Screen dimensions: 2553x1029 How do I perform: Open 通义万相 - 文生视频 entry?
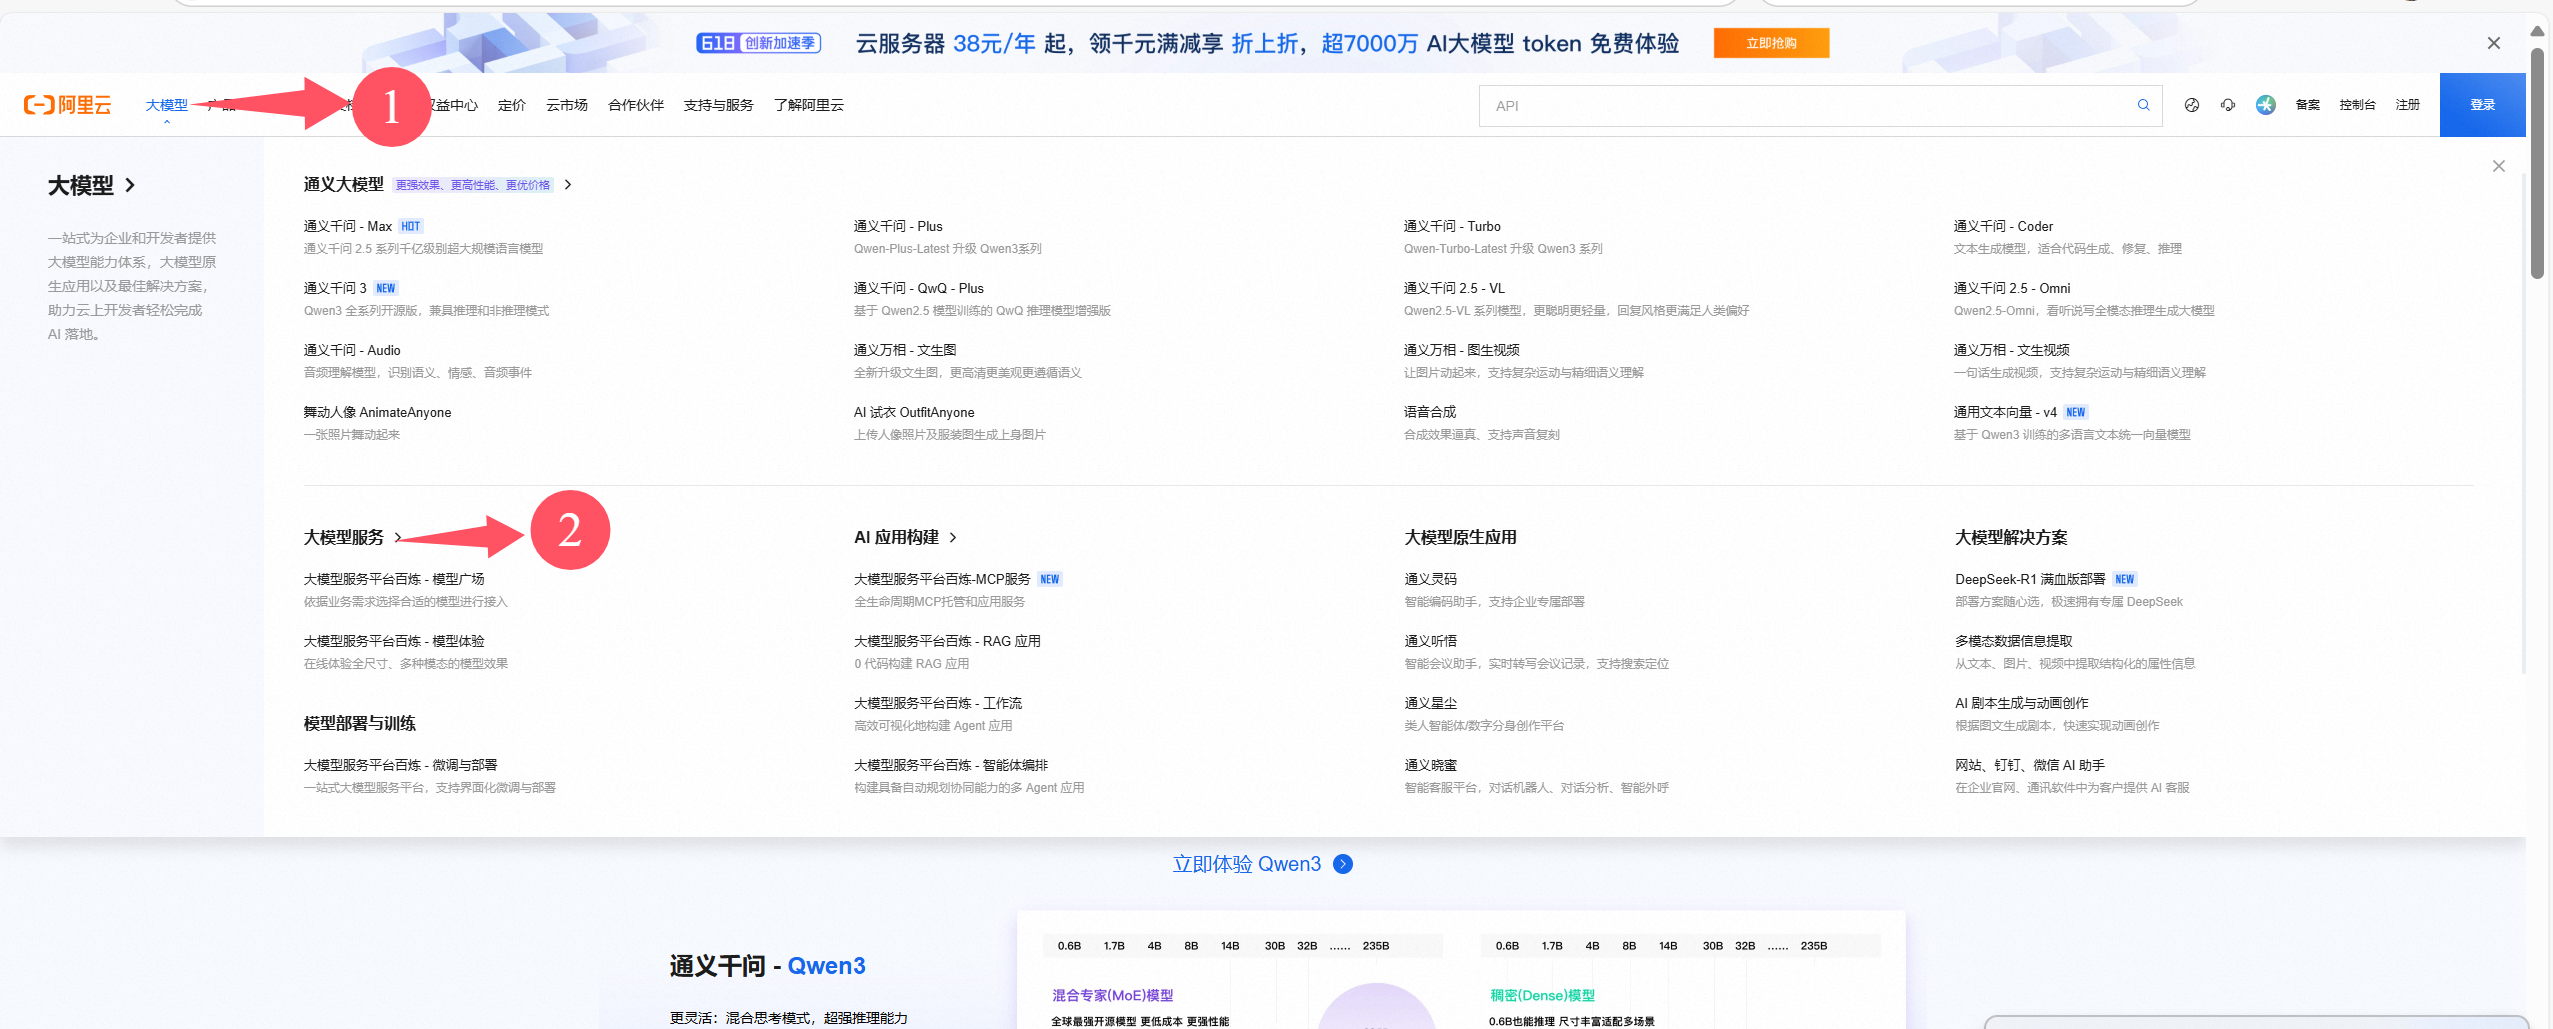coord(2012,351)
